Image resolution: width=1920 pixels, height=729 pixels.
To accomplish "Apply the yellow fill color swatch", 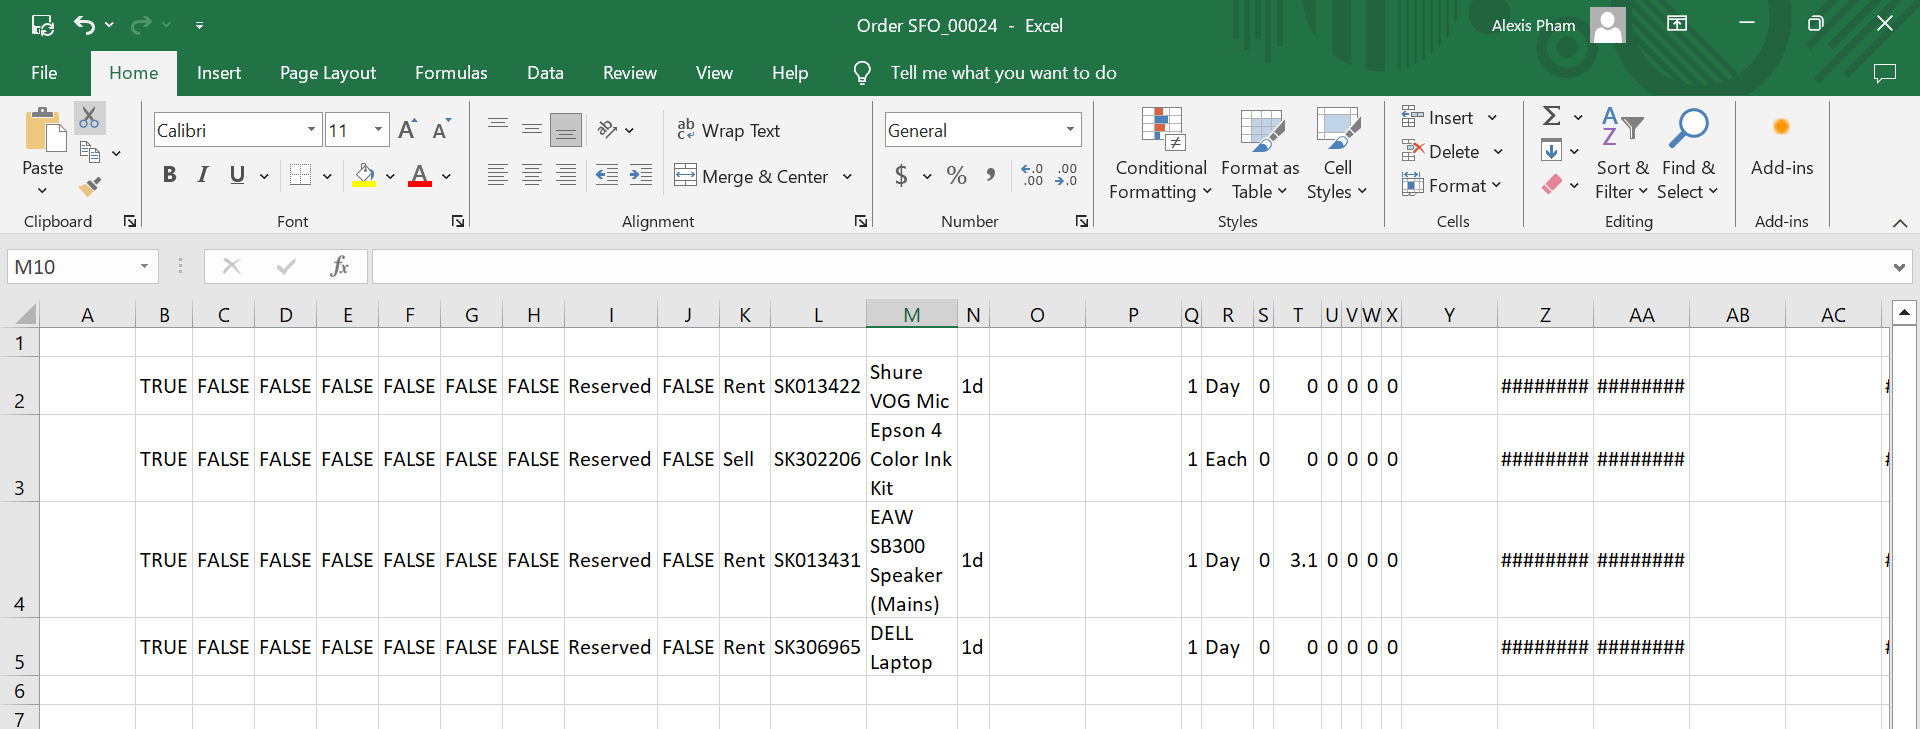I will point(364,176).
